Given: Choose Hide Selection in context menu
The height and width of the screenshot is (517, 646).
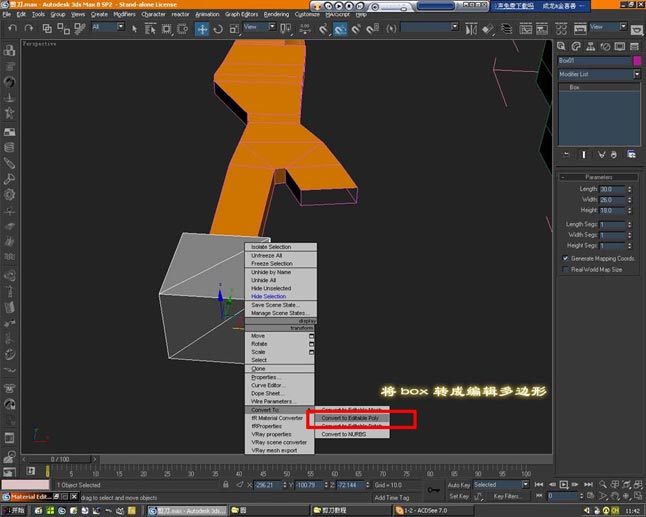Looking at the screenshot, I should click(268, 296).
